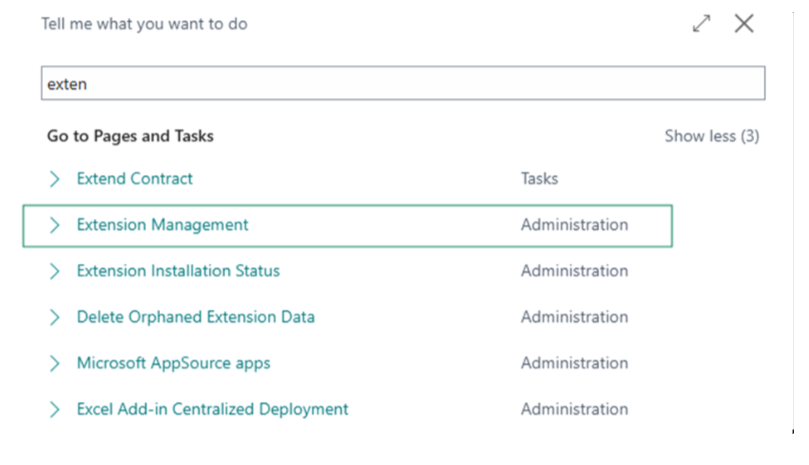The image size is (809, 465).
Task: Click the 'Go to Pages and Tasks' heading
Action: (130, 136)
